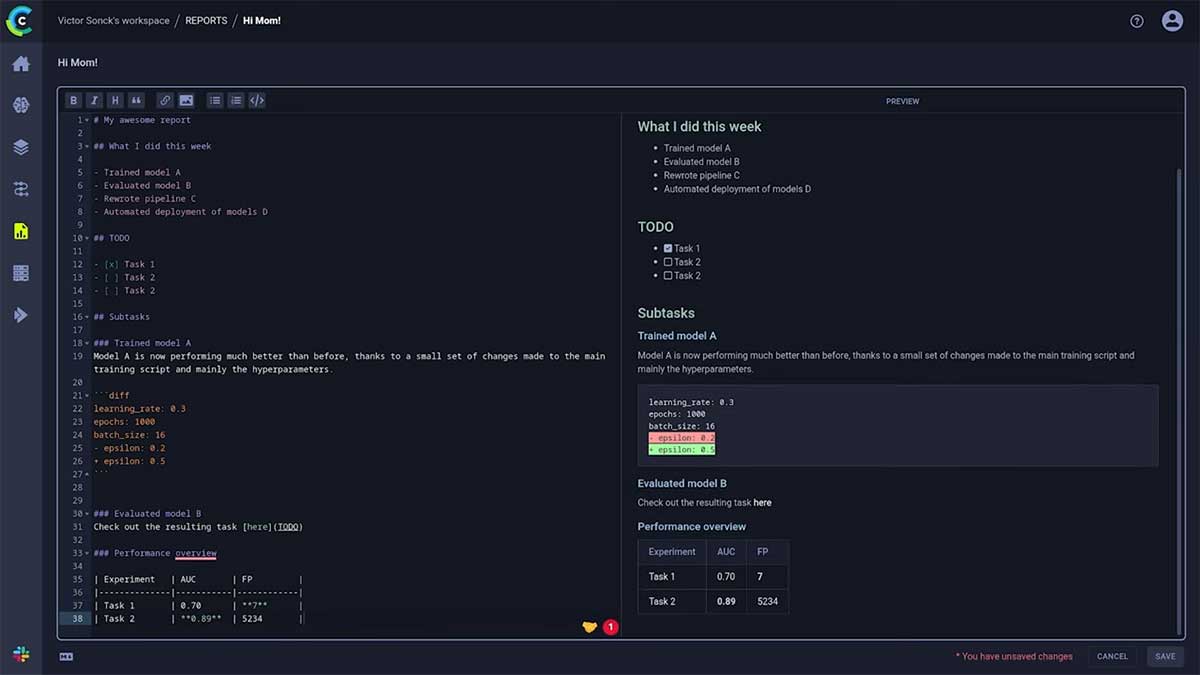1200x675 pixels.
Task: Click the ClearML logo in the corner
Action: (x=20, y=21)
